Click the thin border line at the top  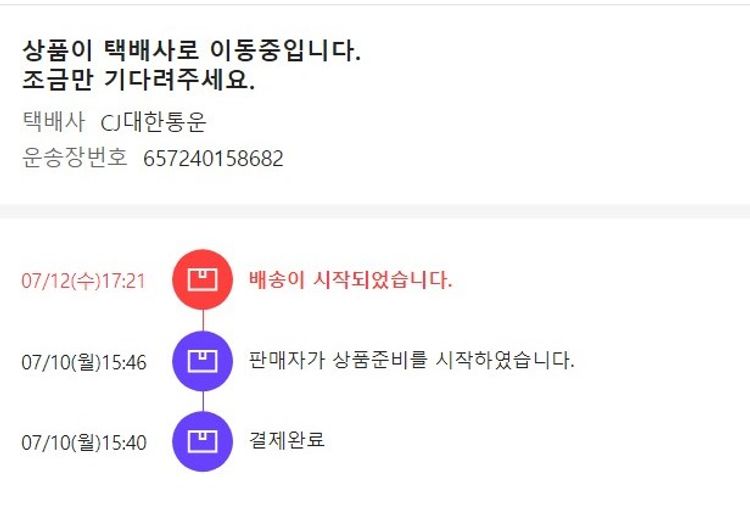[375, 4]
